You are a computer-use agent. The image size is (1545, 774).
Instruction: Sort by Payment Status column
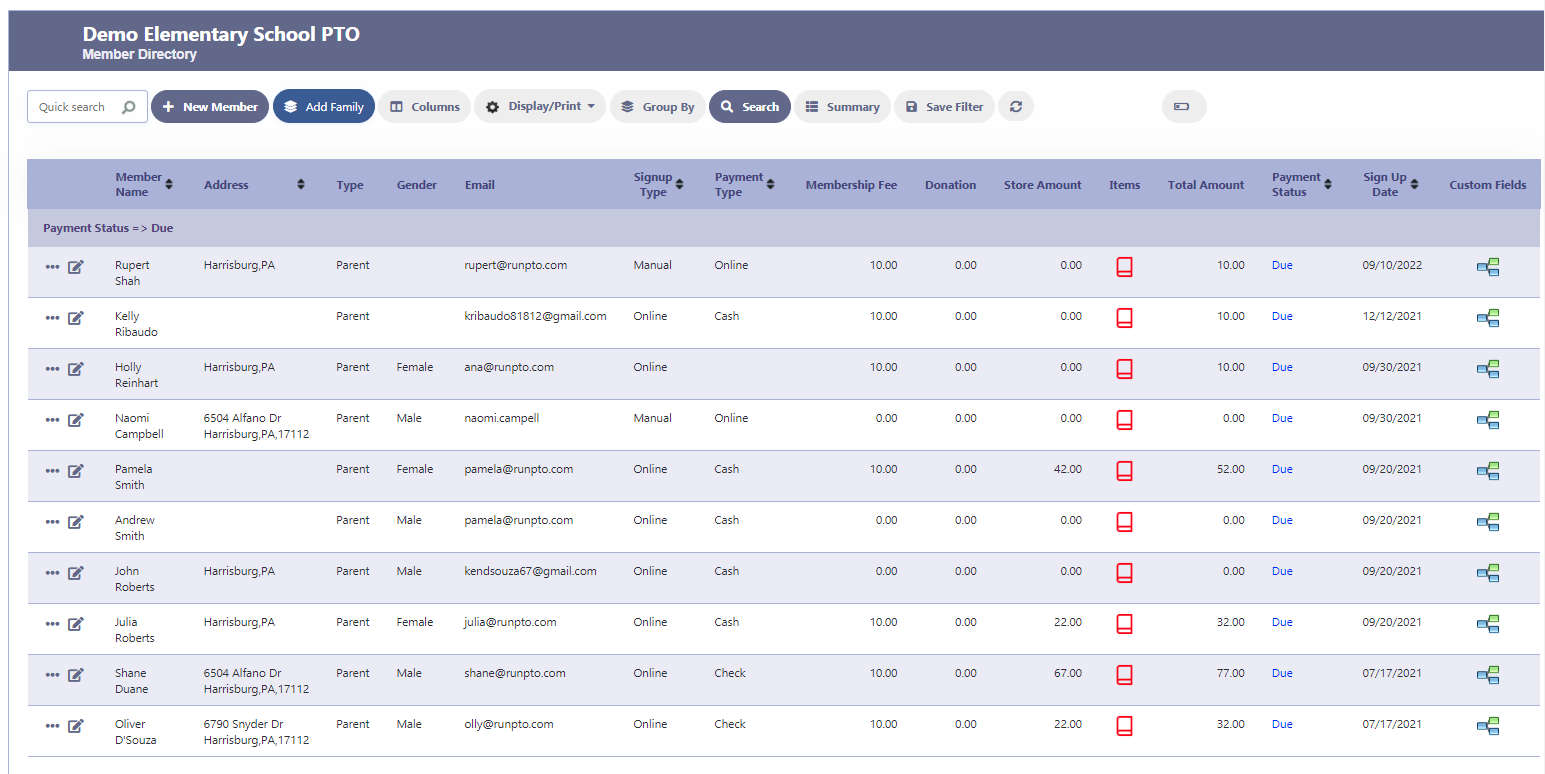pyautogui.click(x=1328, y=184)
